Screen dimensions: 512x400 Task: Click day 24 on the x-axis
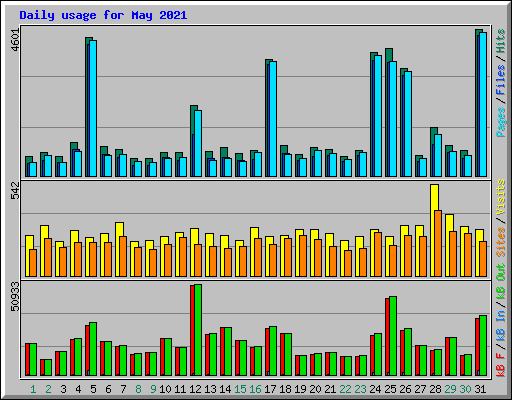click(x=375, y=389)
